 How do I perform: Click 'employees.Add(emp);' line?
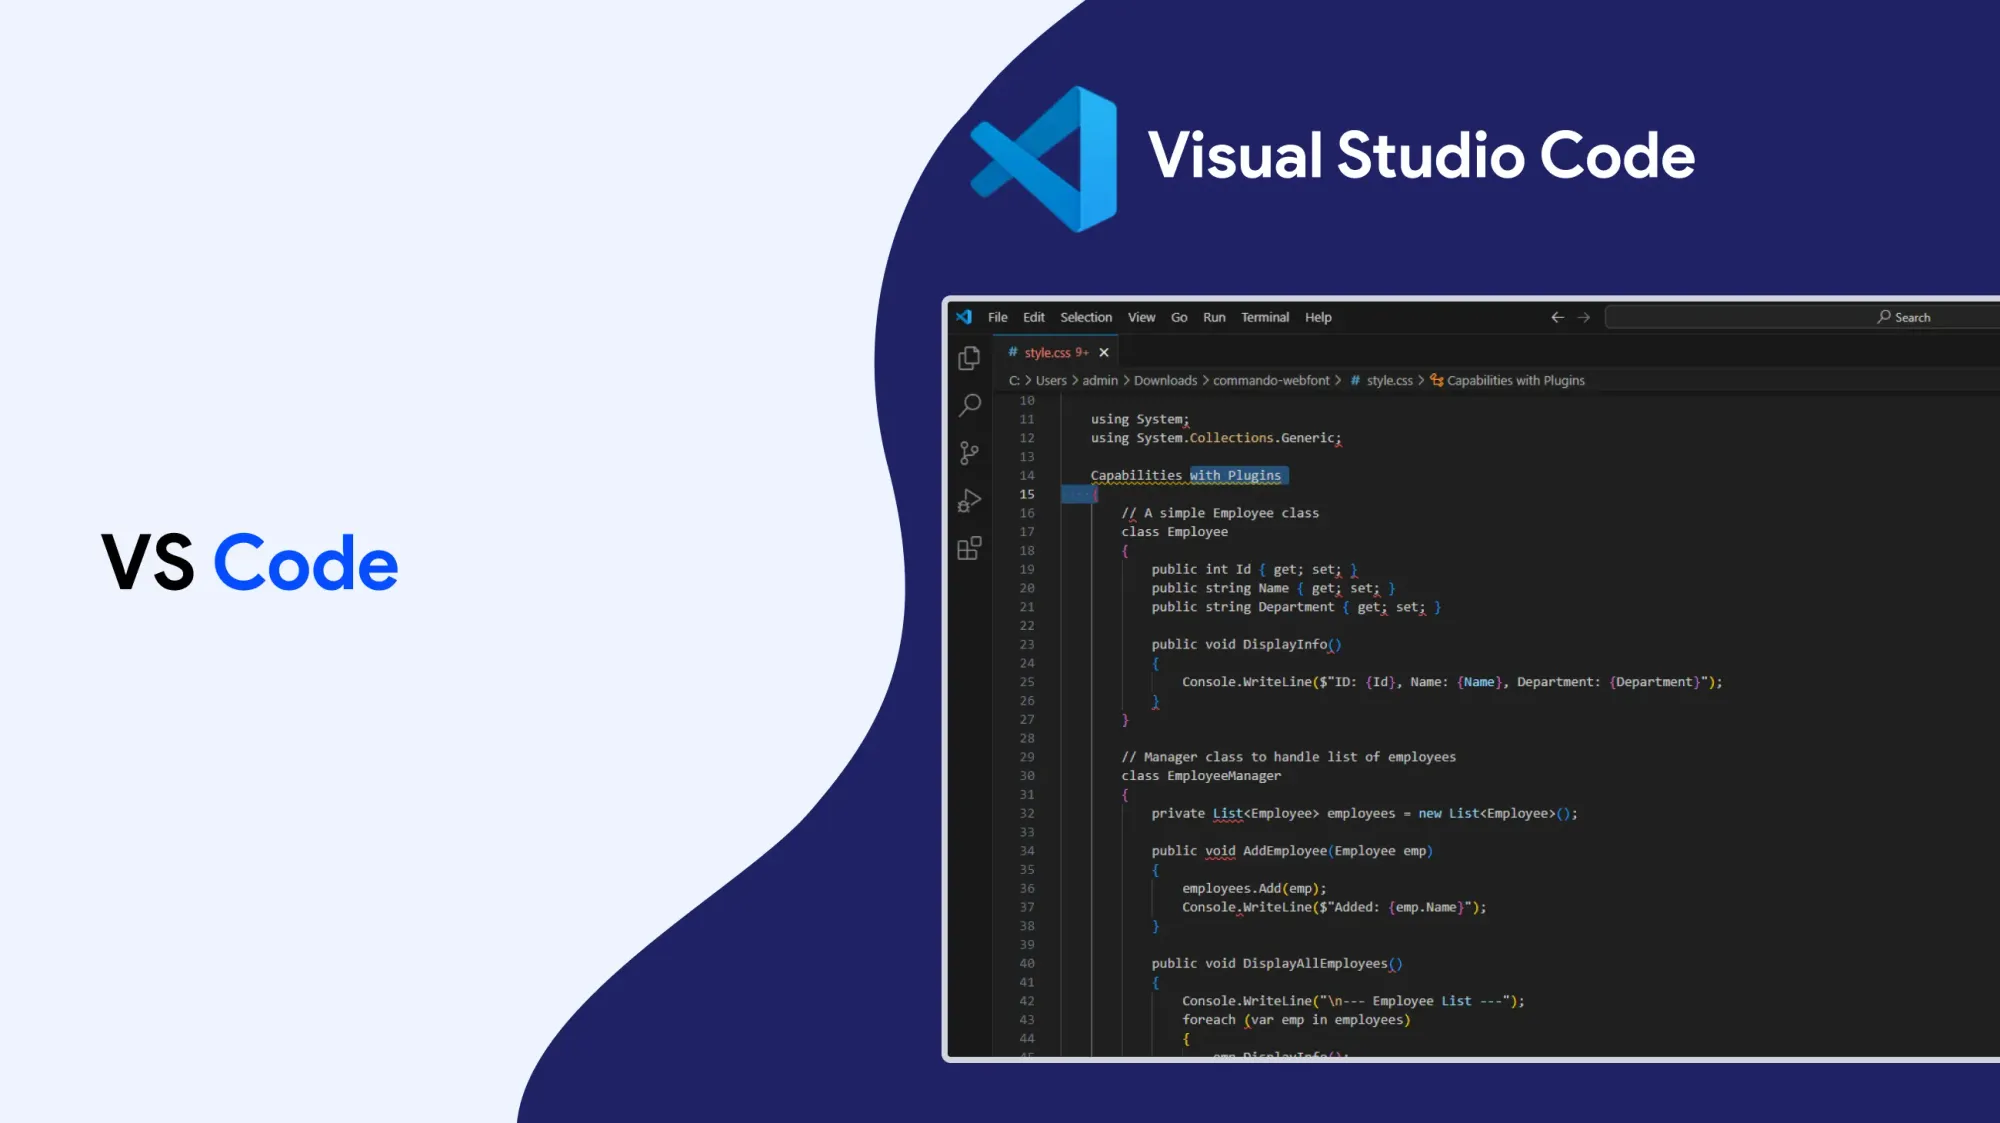[1254, 888]
